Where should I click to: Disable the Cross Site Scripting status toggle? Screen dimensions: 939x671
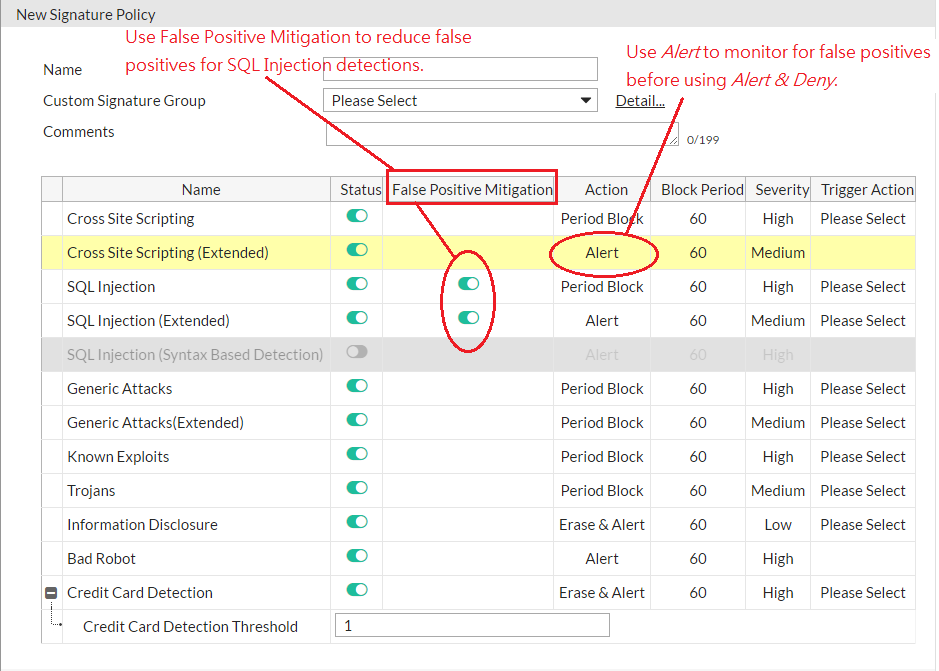pyautogui.click(x=357, y=218)
